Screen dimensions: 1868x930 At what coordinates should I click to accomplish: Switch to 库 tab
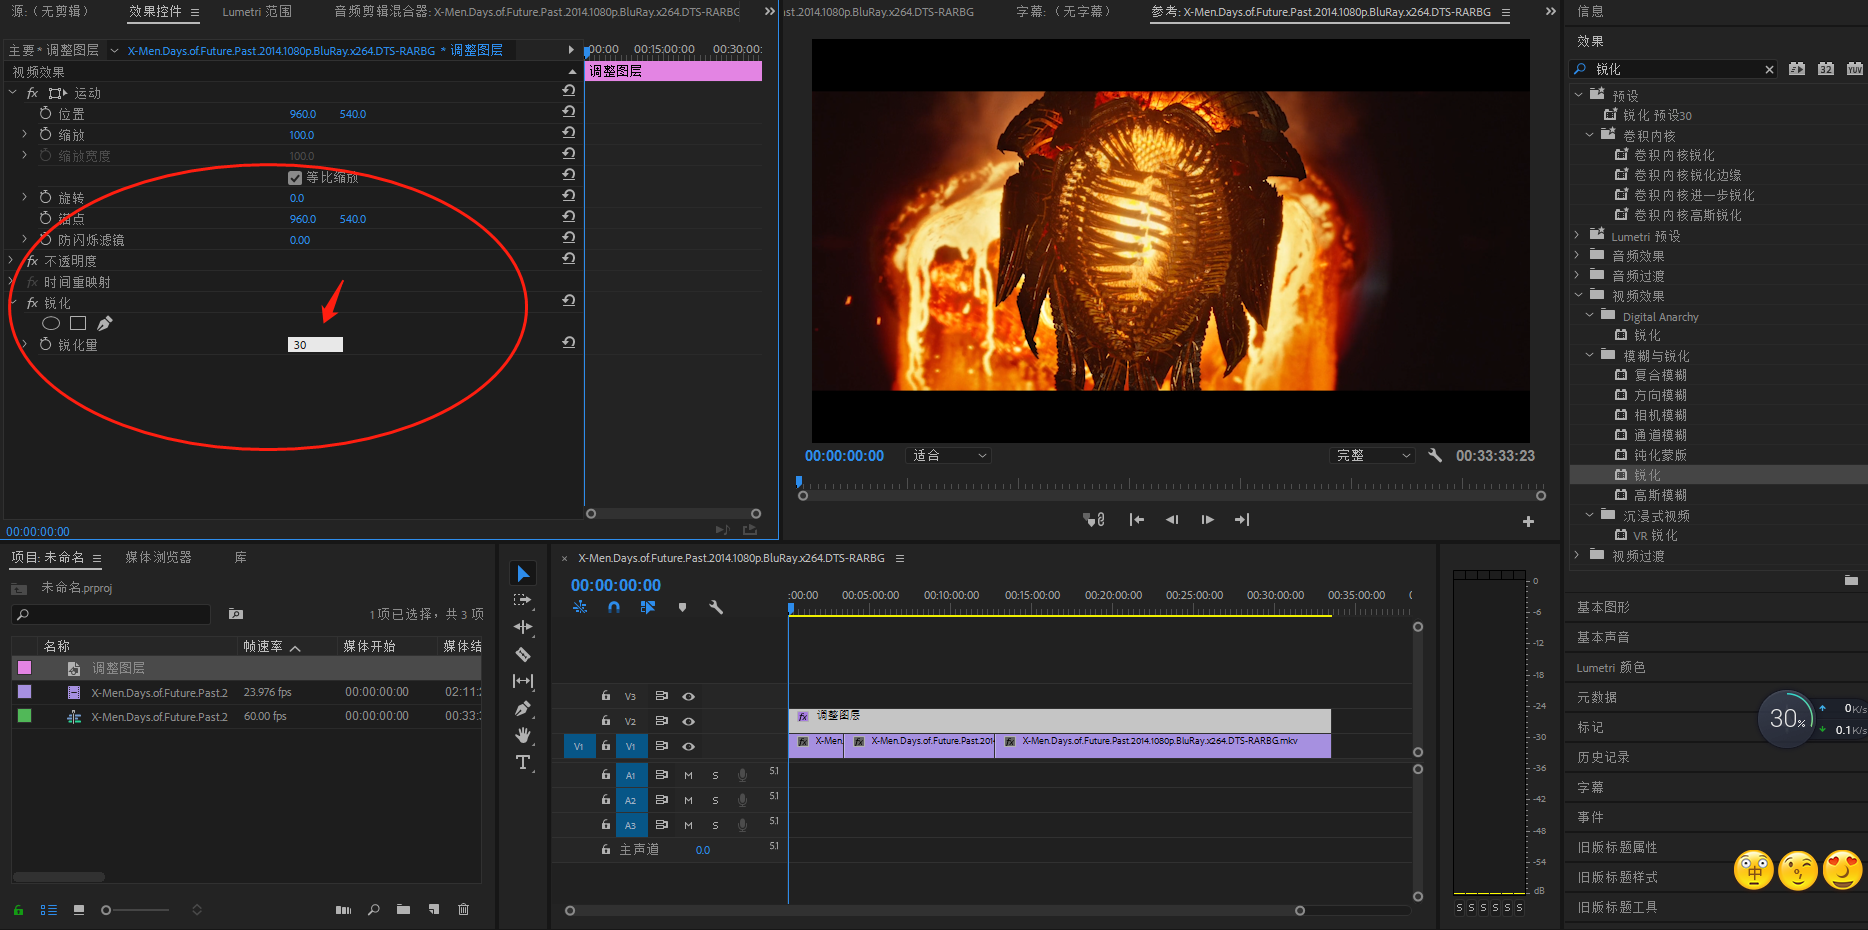pyautogui.click(x=240, y=557)
